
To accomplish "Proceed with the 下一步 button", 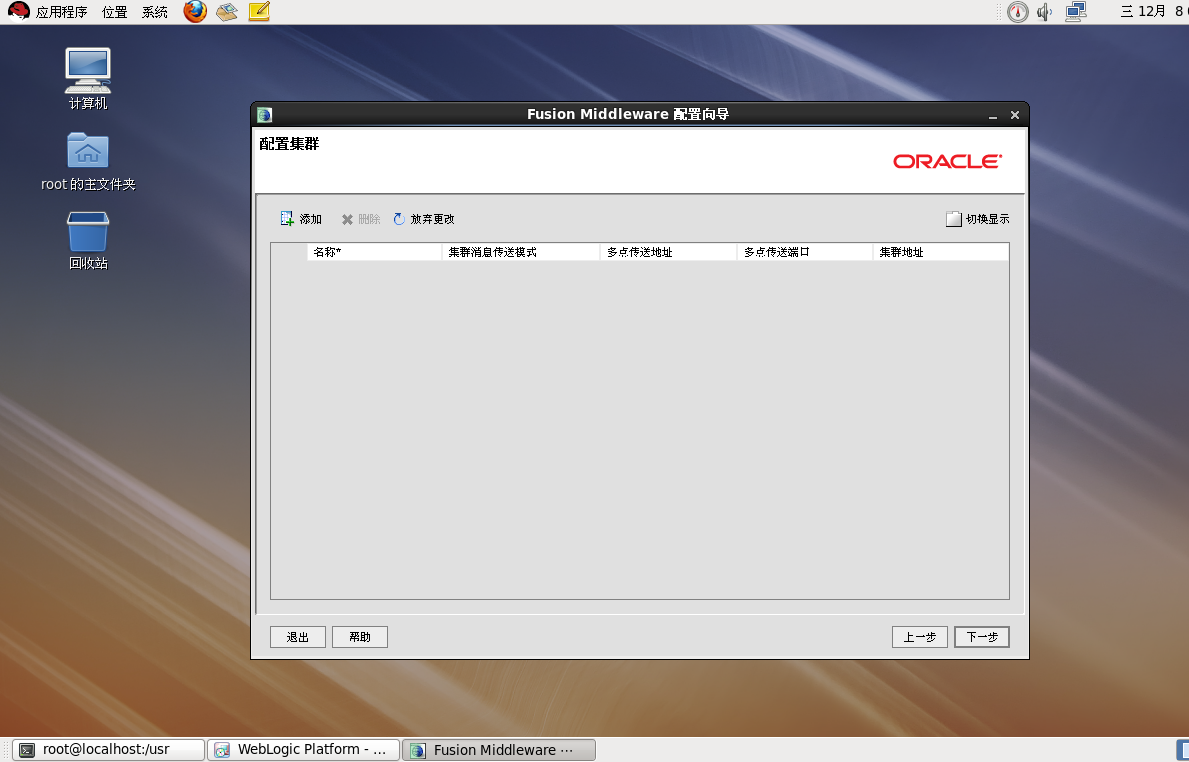I will (982, 637).
